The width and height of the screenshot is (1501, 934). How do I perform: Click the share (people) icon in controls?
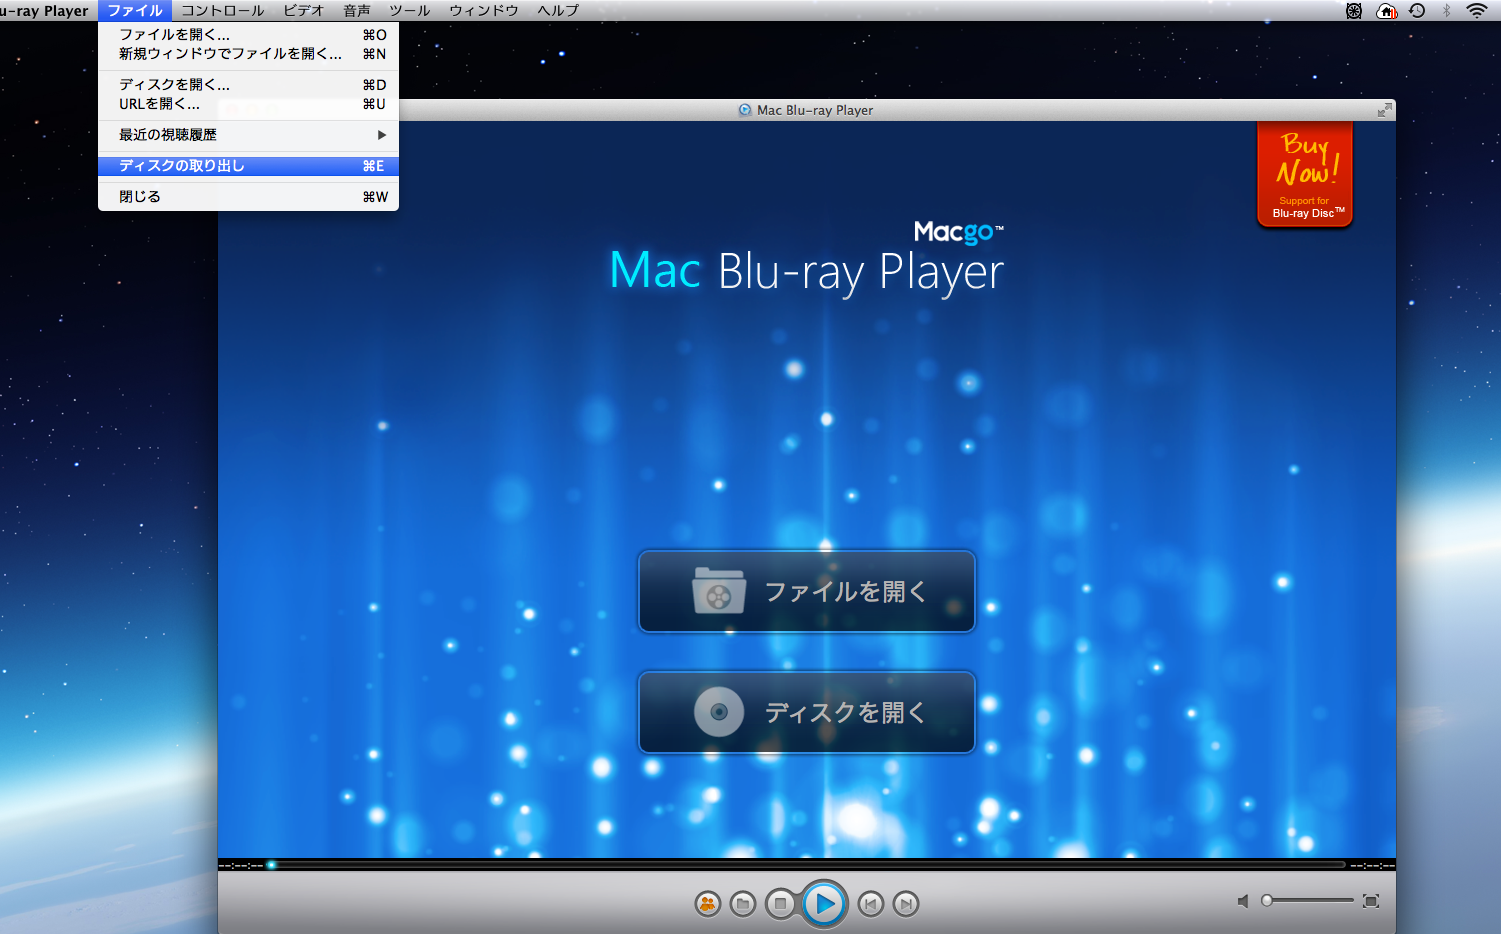click(x=708, y=904)
